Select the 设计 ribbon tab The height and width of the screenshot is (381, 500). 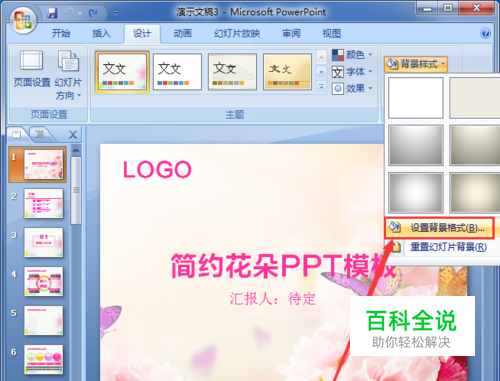click(x=142, y=33)
